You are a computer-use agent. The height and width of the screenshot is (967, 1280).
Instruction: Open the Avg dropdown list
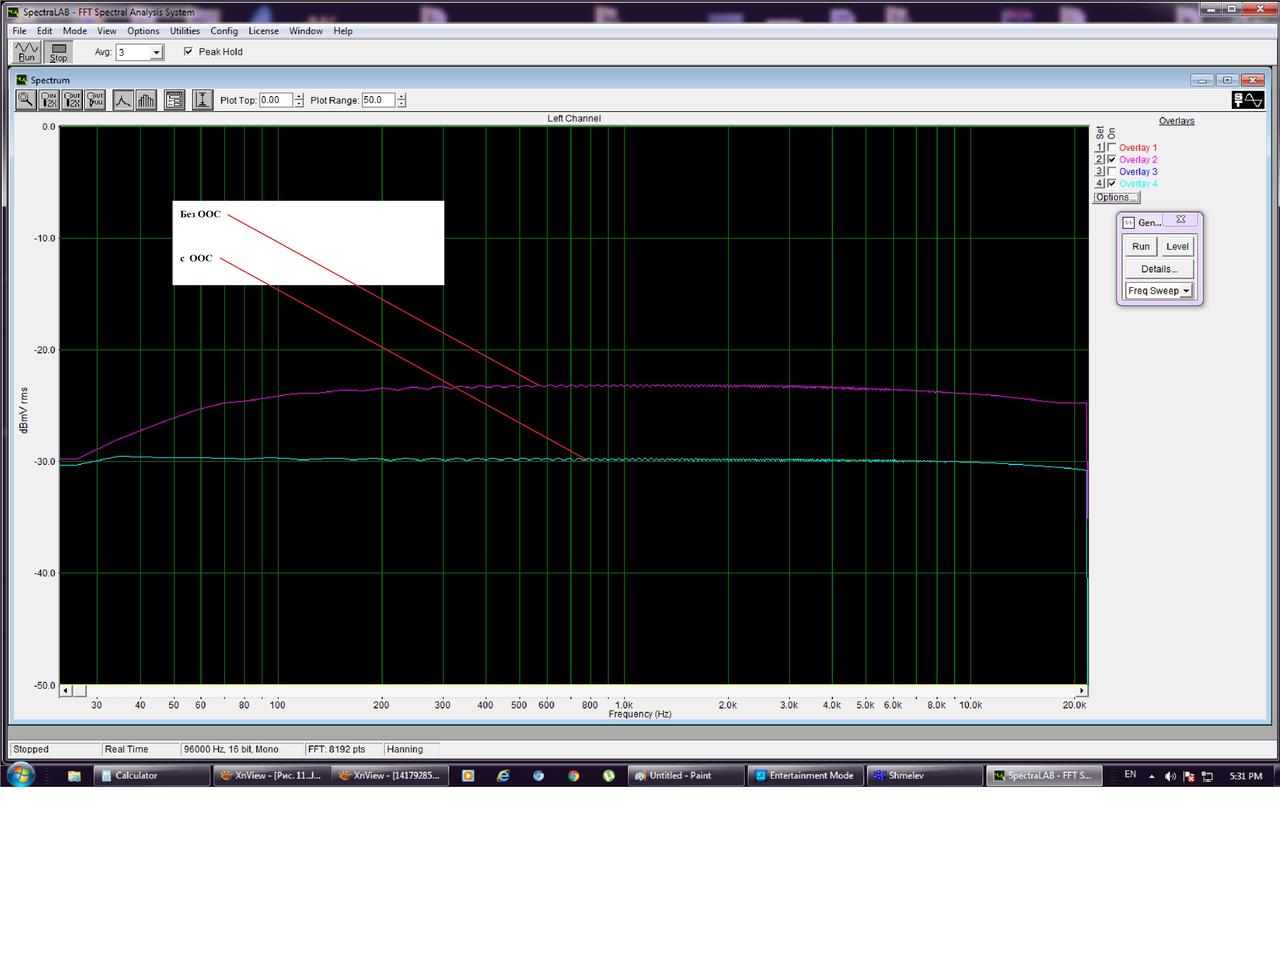pos(157,52)
